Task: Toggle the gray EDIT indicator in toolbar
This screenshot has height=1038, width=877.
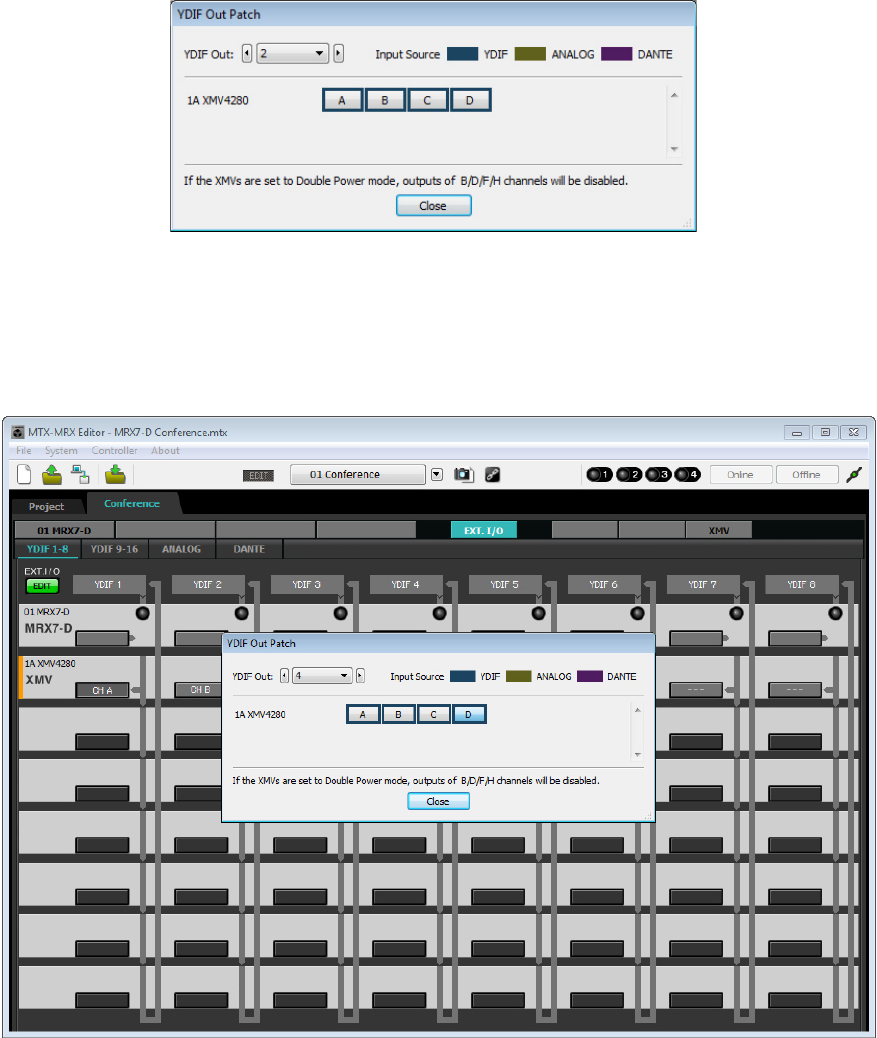Action: pos(258,475)
